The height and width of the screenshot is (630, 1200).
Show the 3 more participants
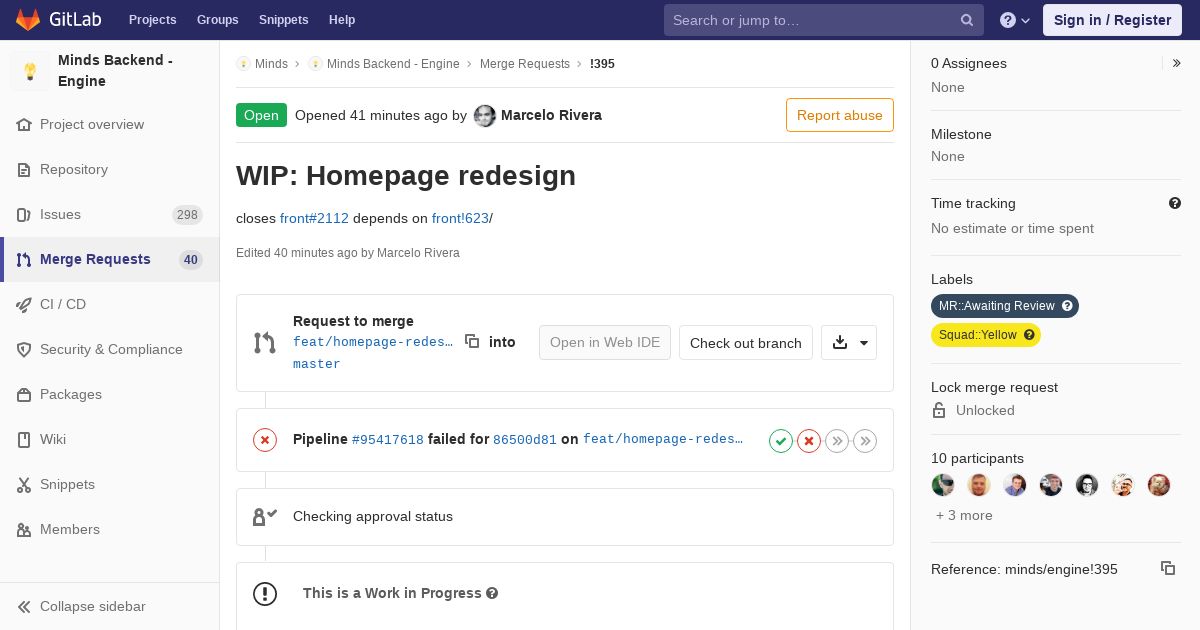point(964,515)
